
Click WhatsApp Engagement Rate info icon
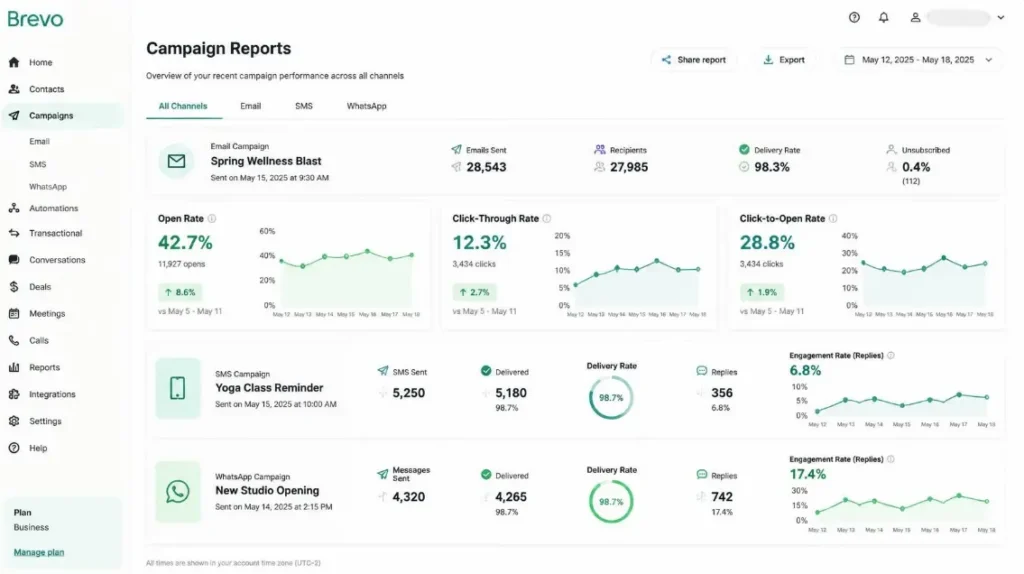(891, 459)
